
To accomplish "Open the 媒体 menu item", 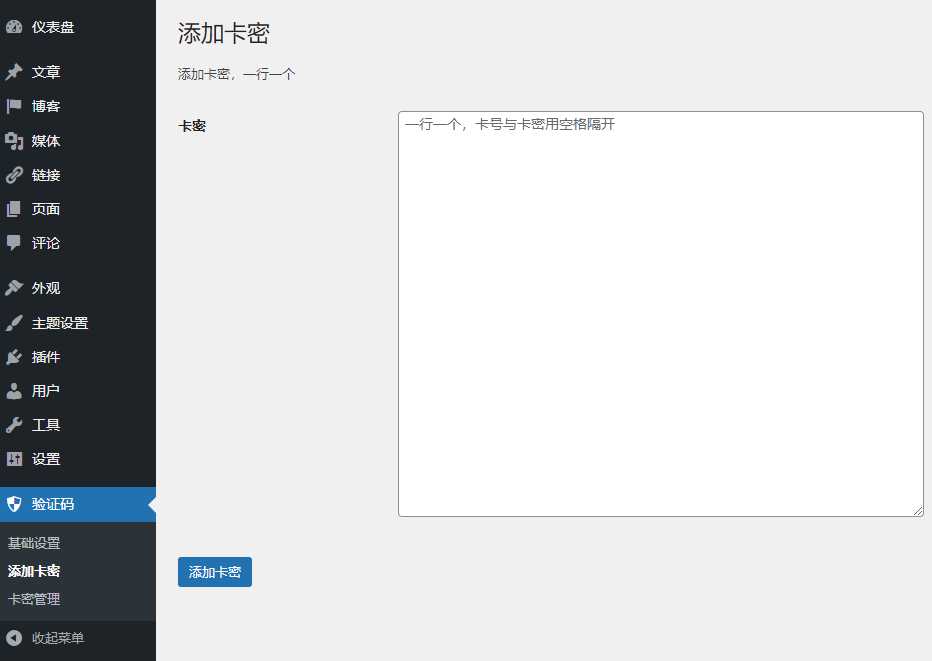I will click(78, 141).
